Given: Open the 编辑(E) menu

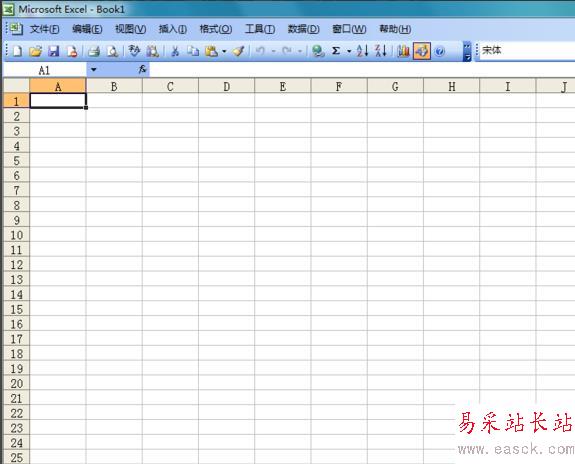Looking at the screenshot, I should pyautogui.click(x=87, y=29).
